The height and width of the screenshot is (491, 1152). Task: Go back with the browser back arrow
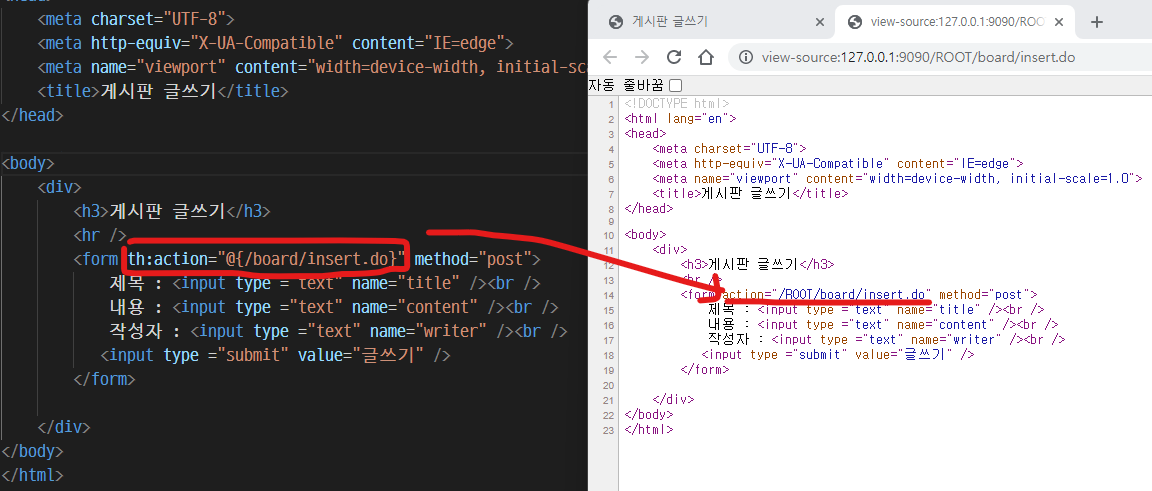(610, 57)
